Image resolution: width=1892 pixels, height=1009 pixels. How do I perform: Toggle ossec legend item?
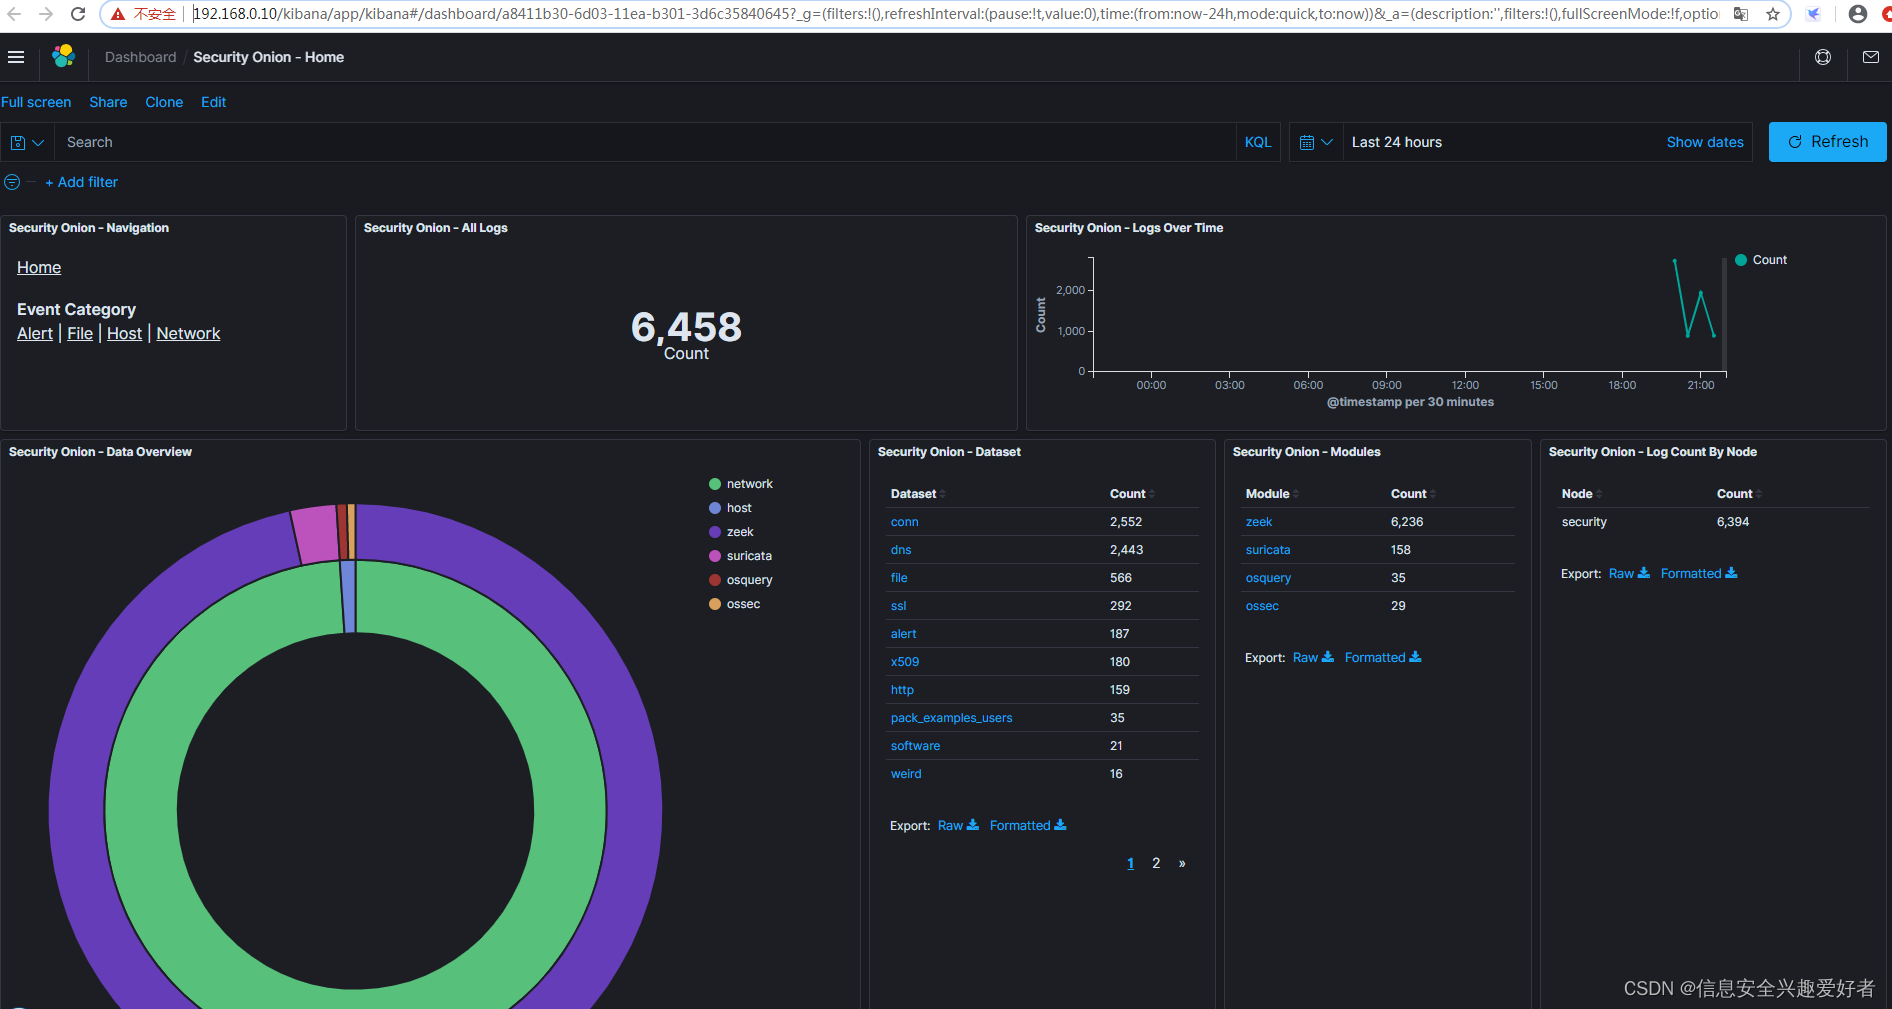click(735, 604)
